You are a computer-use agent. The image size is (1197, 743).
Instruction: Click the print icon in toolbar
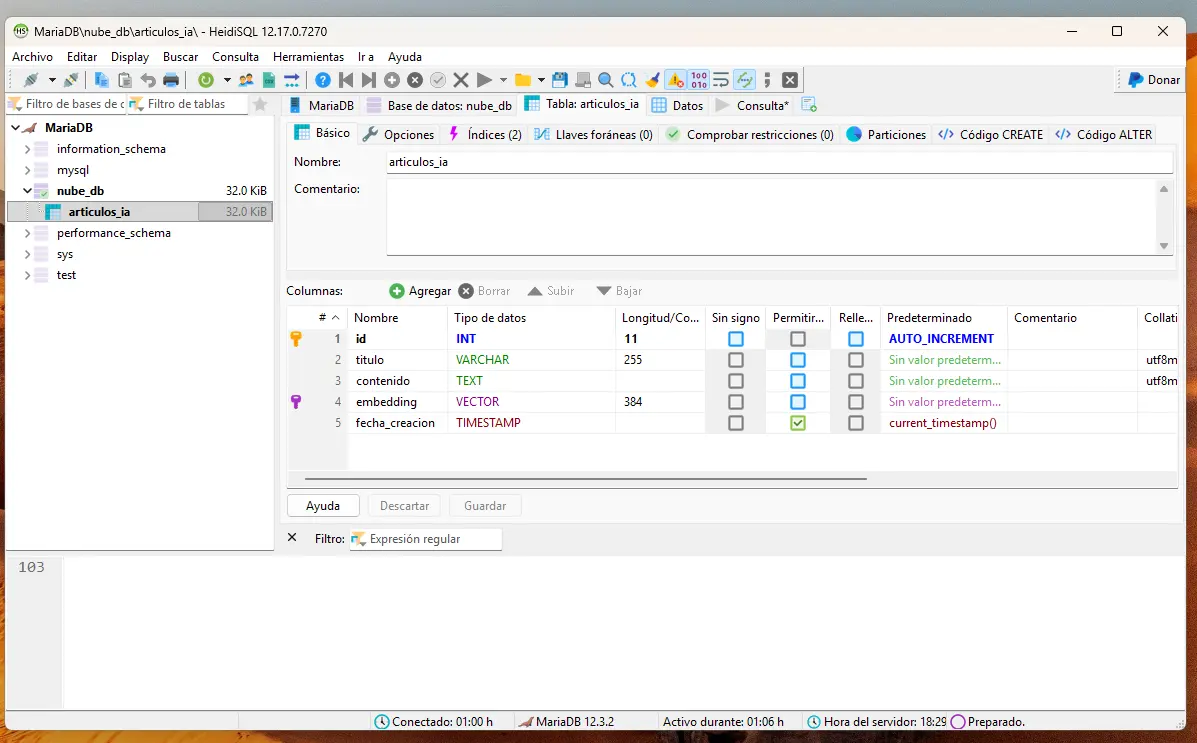pyautogui.click(x=171, y=79)
